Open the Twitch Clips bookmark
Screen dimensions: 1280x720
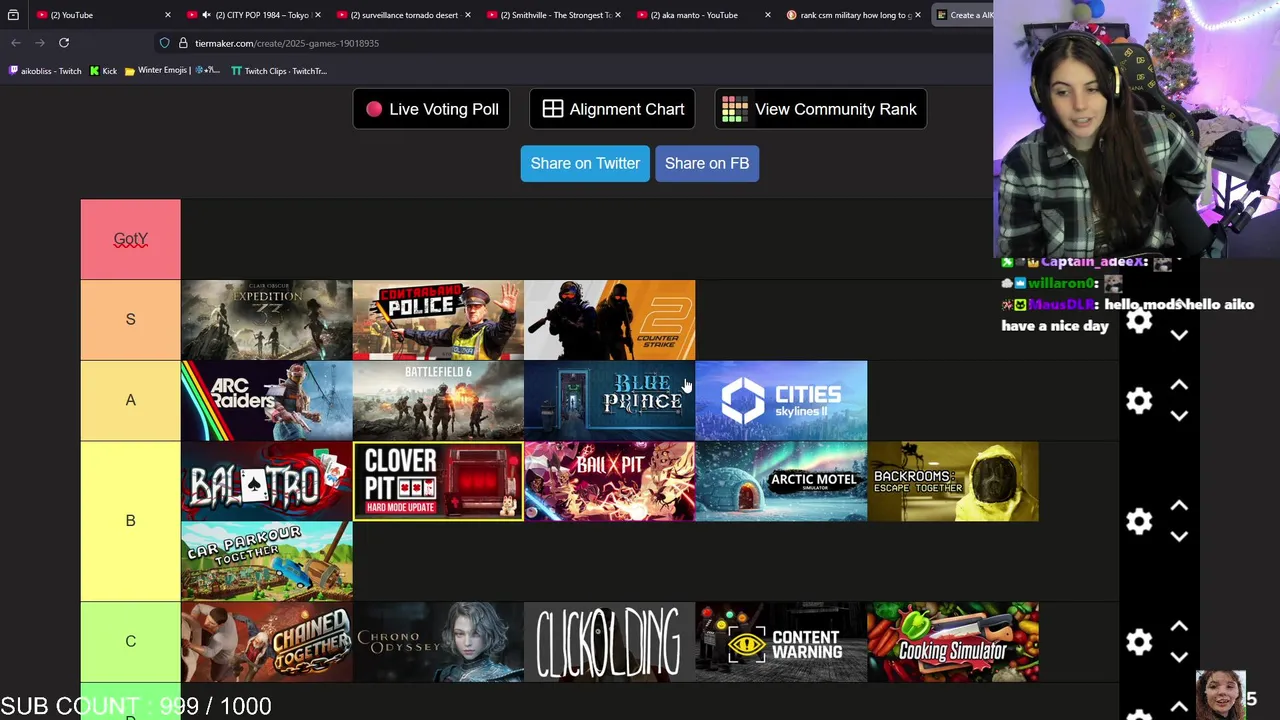click(279, 71)
